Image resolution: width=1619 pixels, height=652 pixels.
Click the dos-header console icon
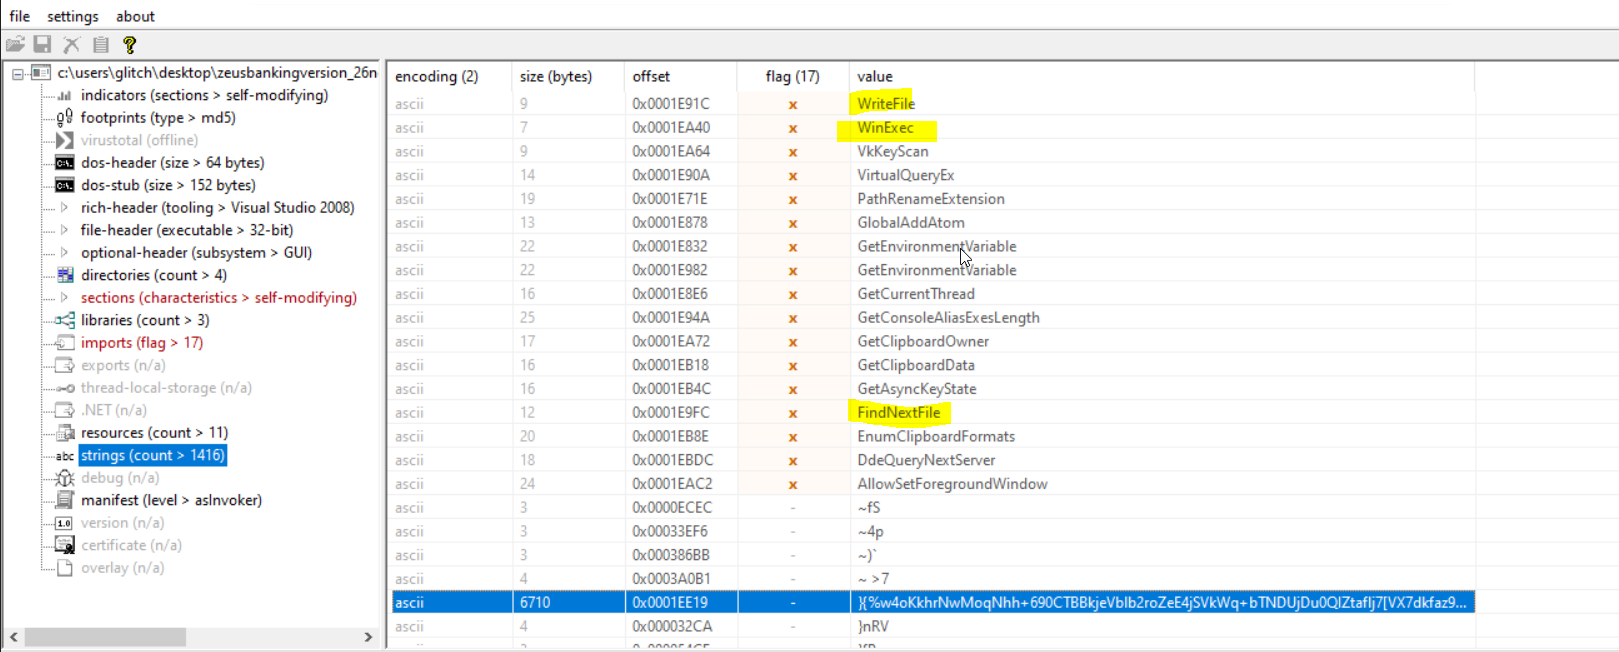click(x=65, y=163)
